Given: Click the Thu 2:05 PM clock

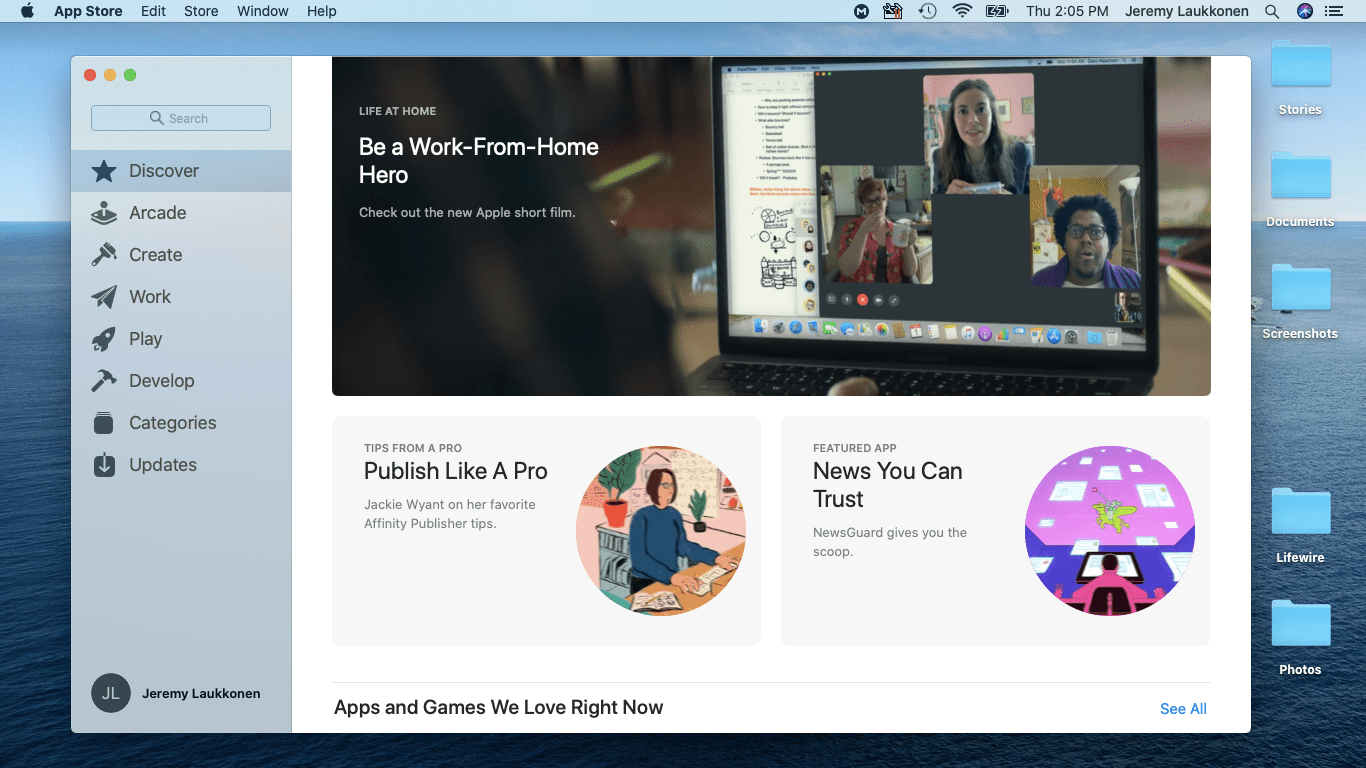Looking at the screenshot, I should [1067, 11].
